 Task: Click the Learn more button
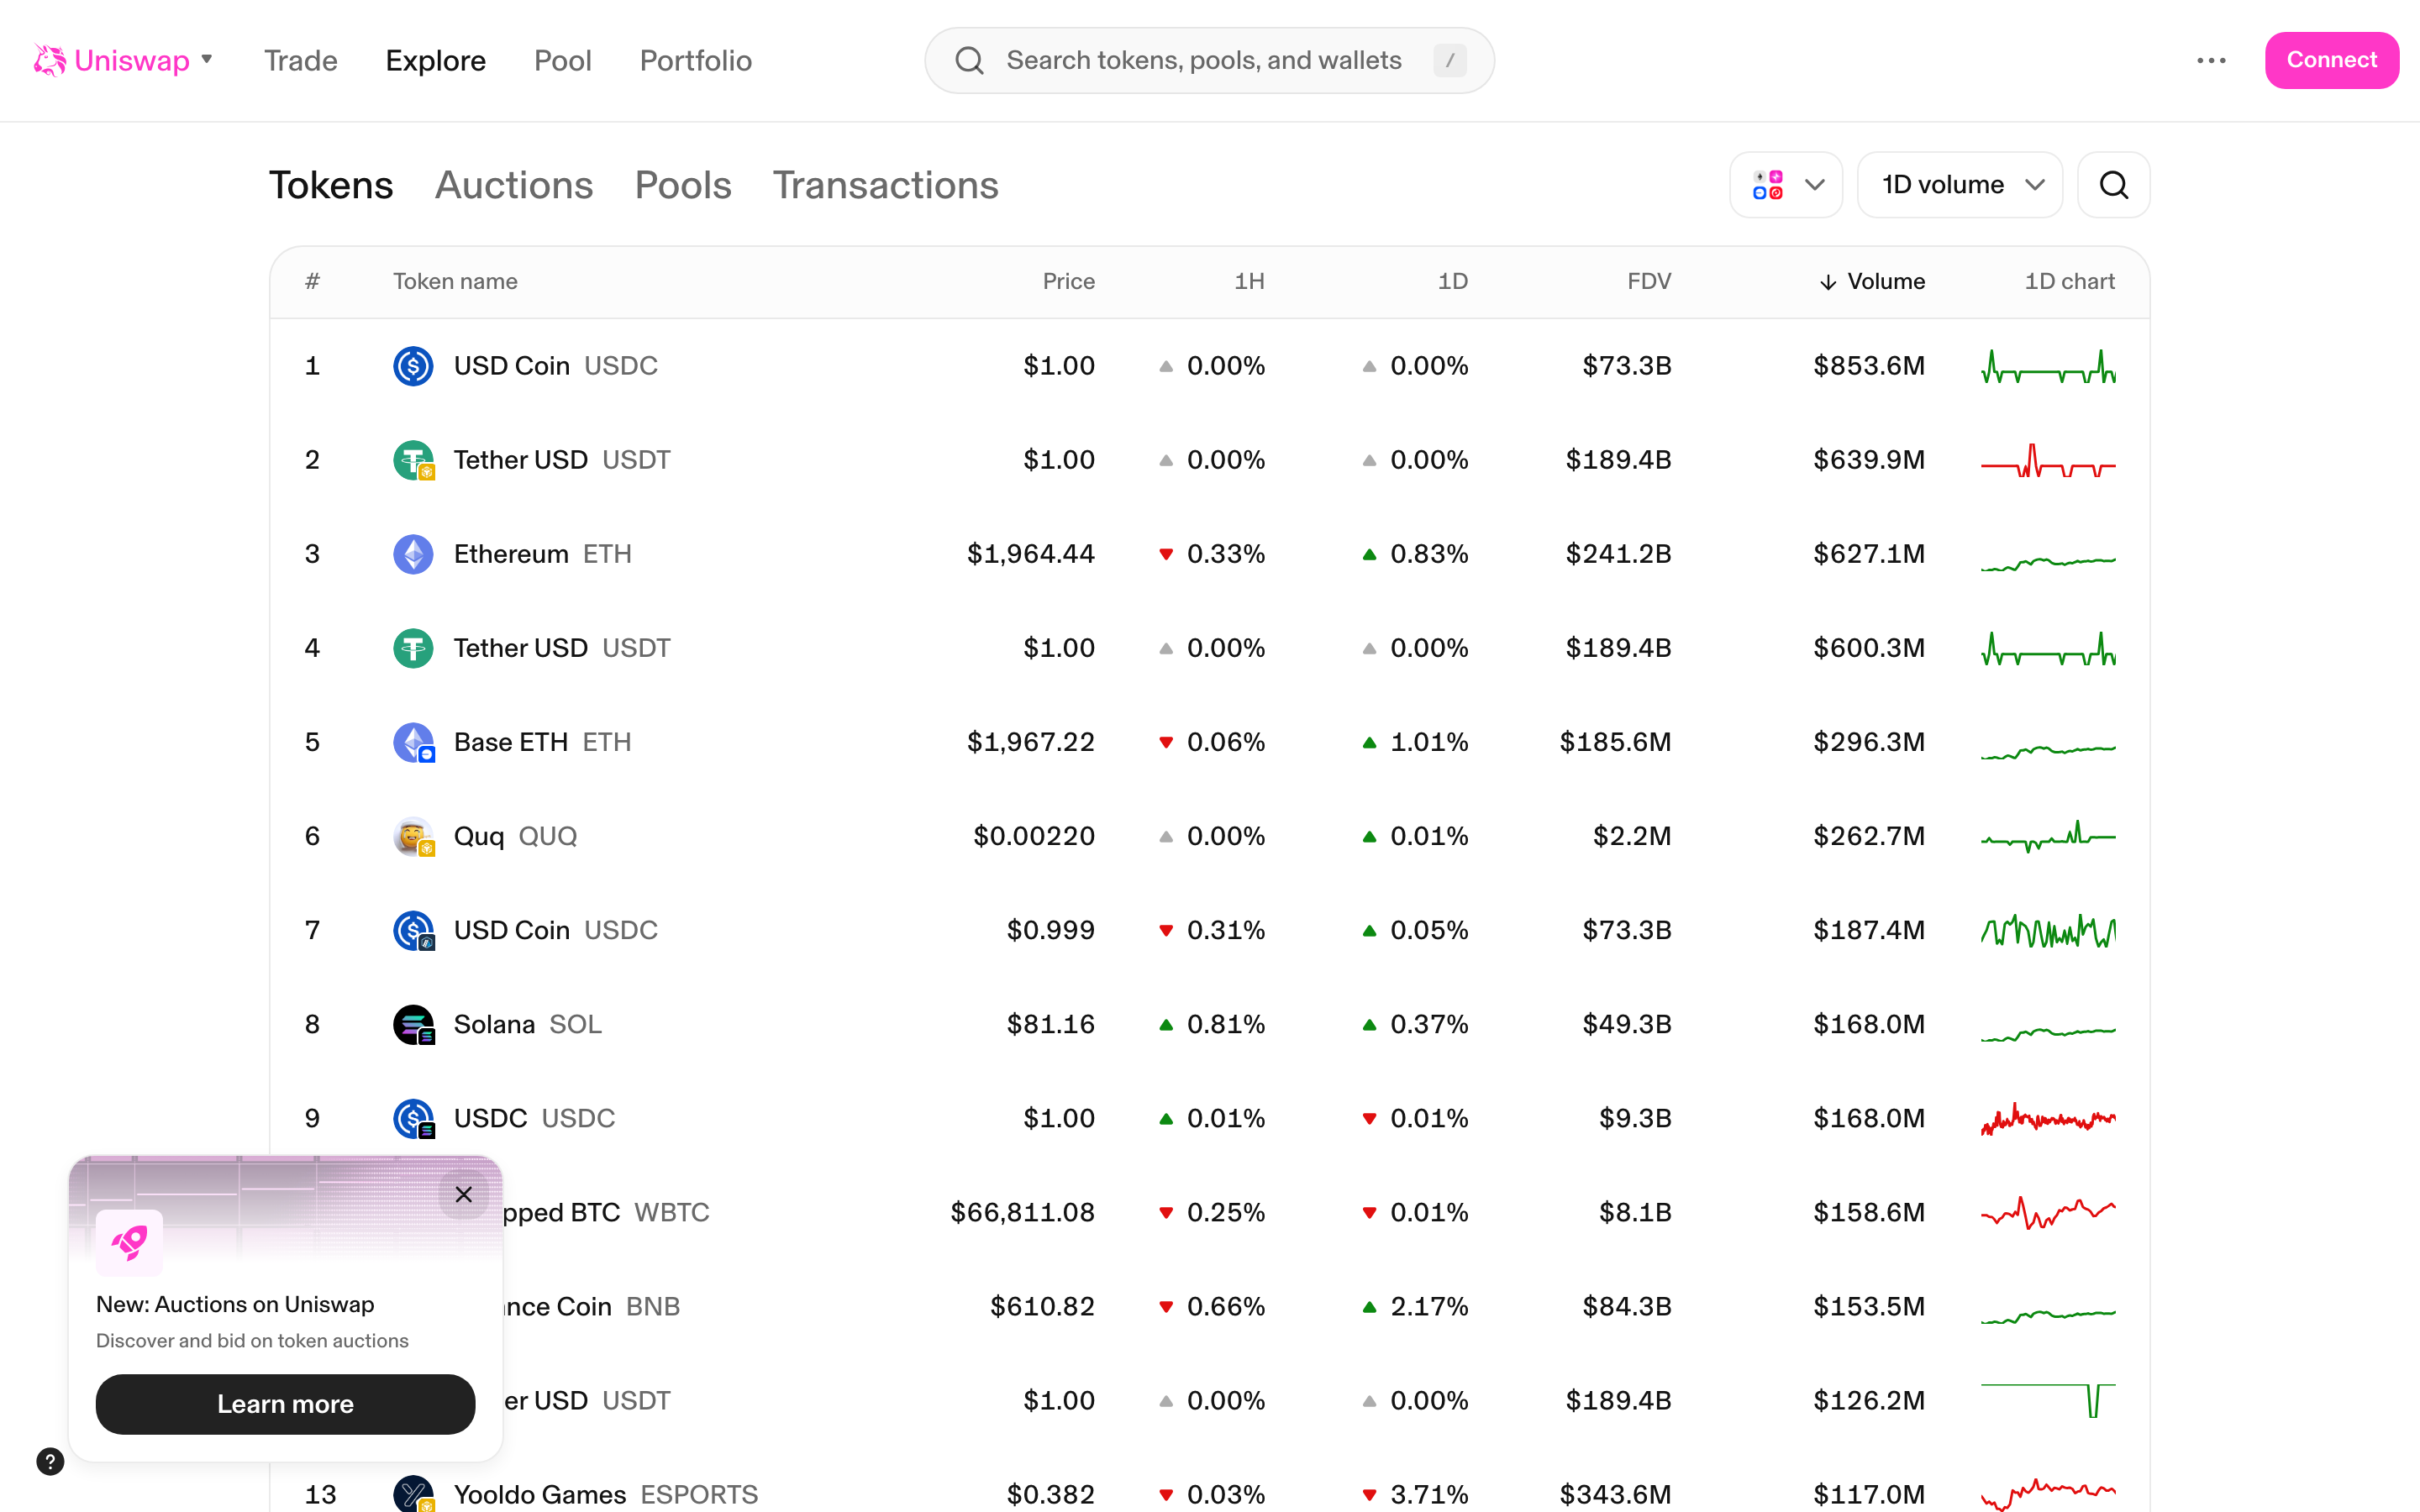pos(285,1404)
